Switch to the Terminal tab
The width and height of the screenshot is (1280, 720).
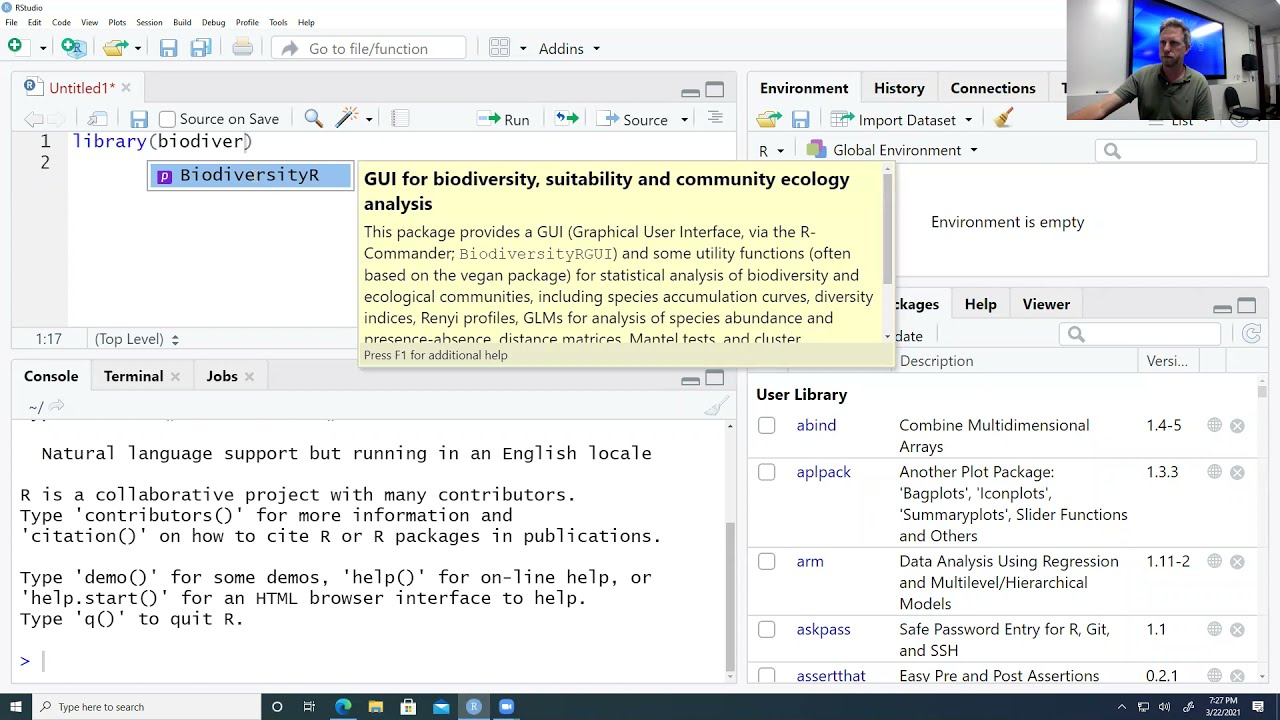133,376
